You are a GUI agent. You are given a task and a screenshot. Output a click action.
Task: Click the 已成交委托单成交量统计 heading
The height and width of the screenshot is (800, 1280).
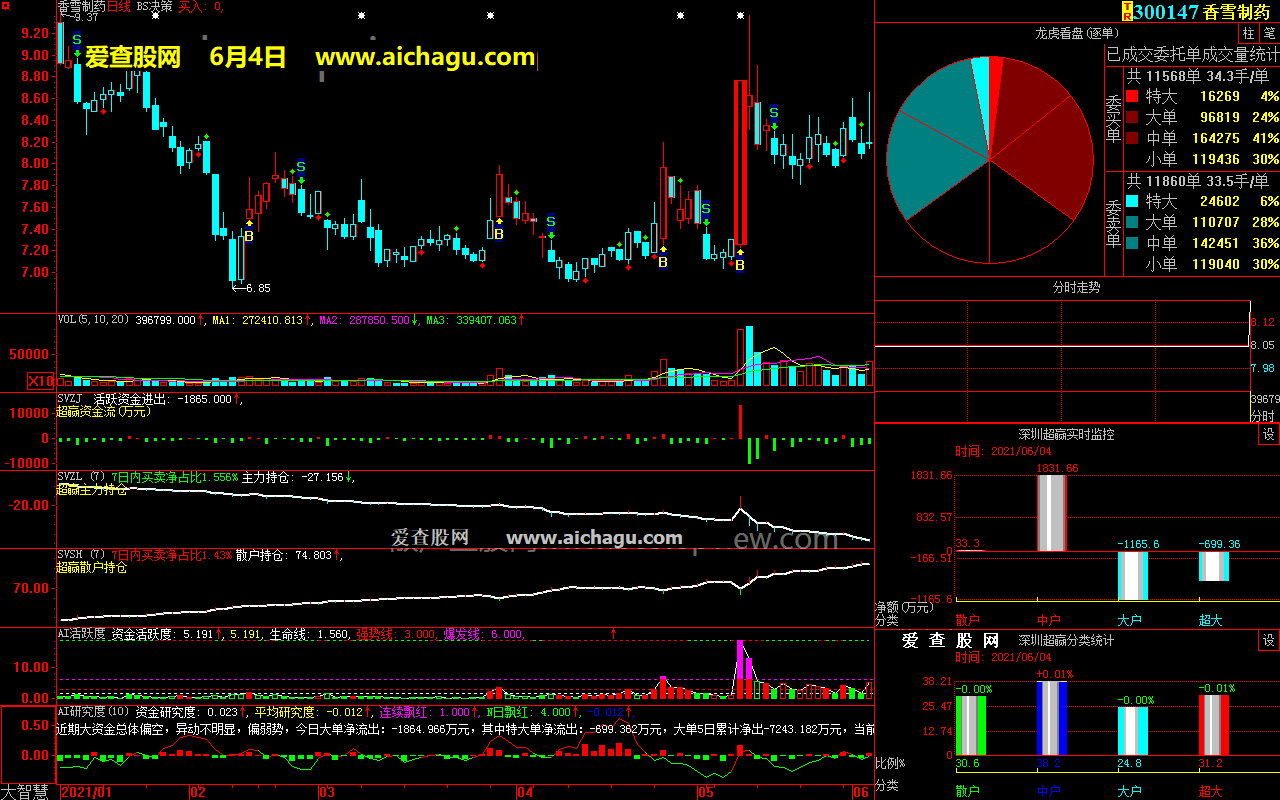pyautogui.click(x=1192, y=54)
